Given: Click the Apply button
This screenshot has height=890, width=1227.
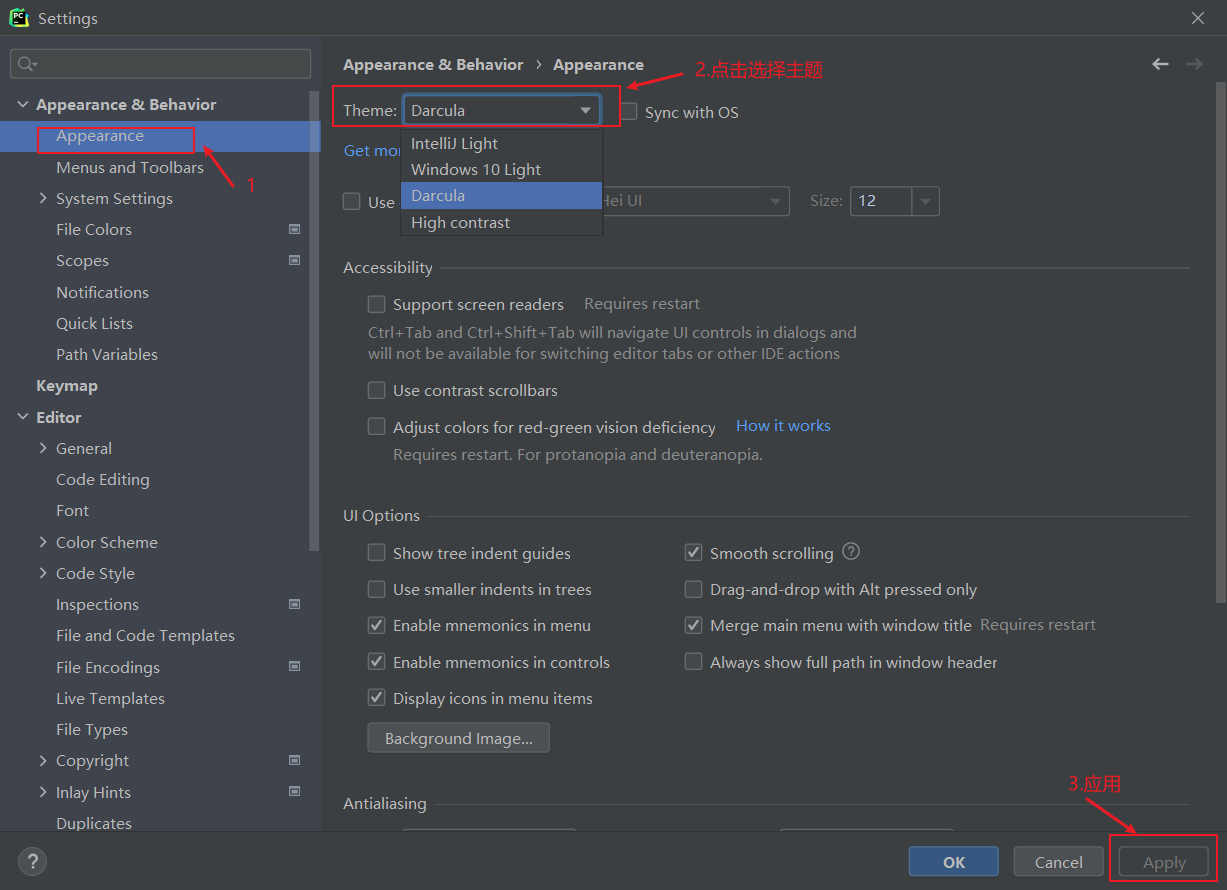Looking at the screenshot, I should click(1164, 862).
